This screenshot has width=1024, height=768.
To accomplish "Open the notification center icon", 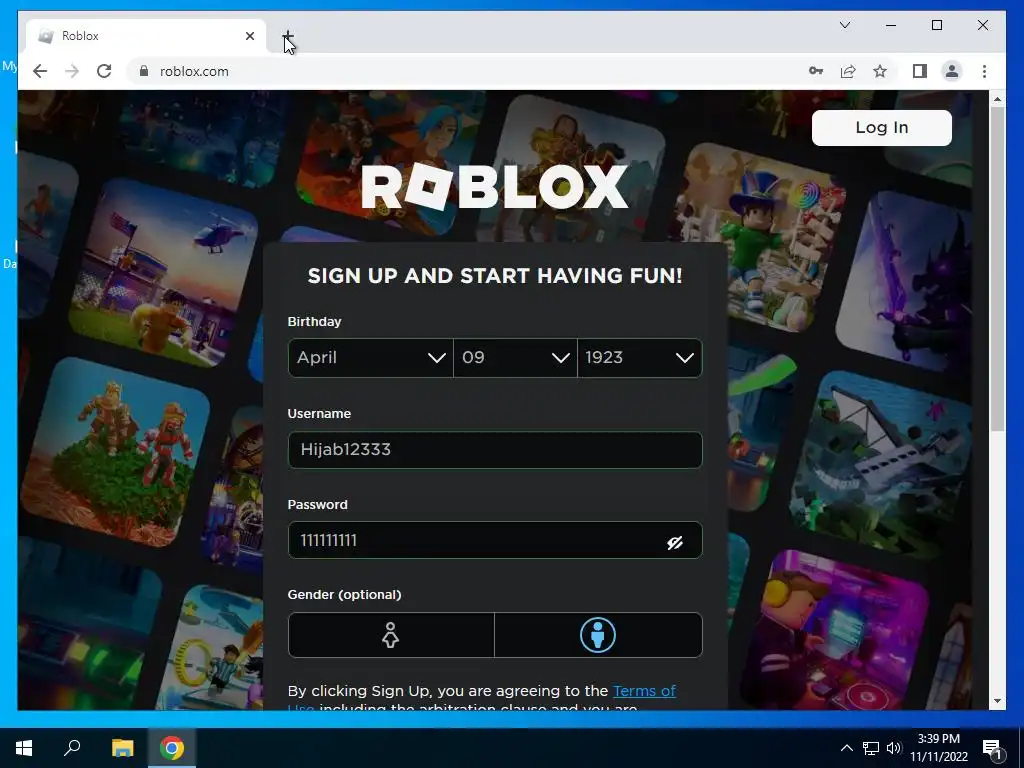I will (x=992, y=749).
